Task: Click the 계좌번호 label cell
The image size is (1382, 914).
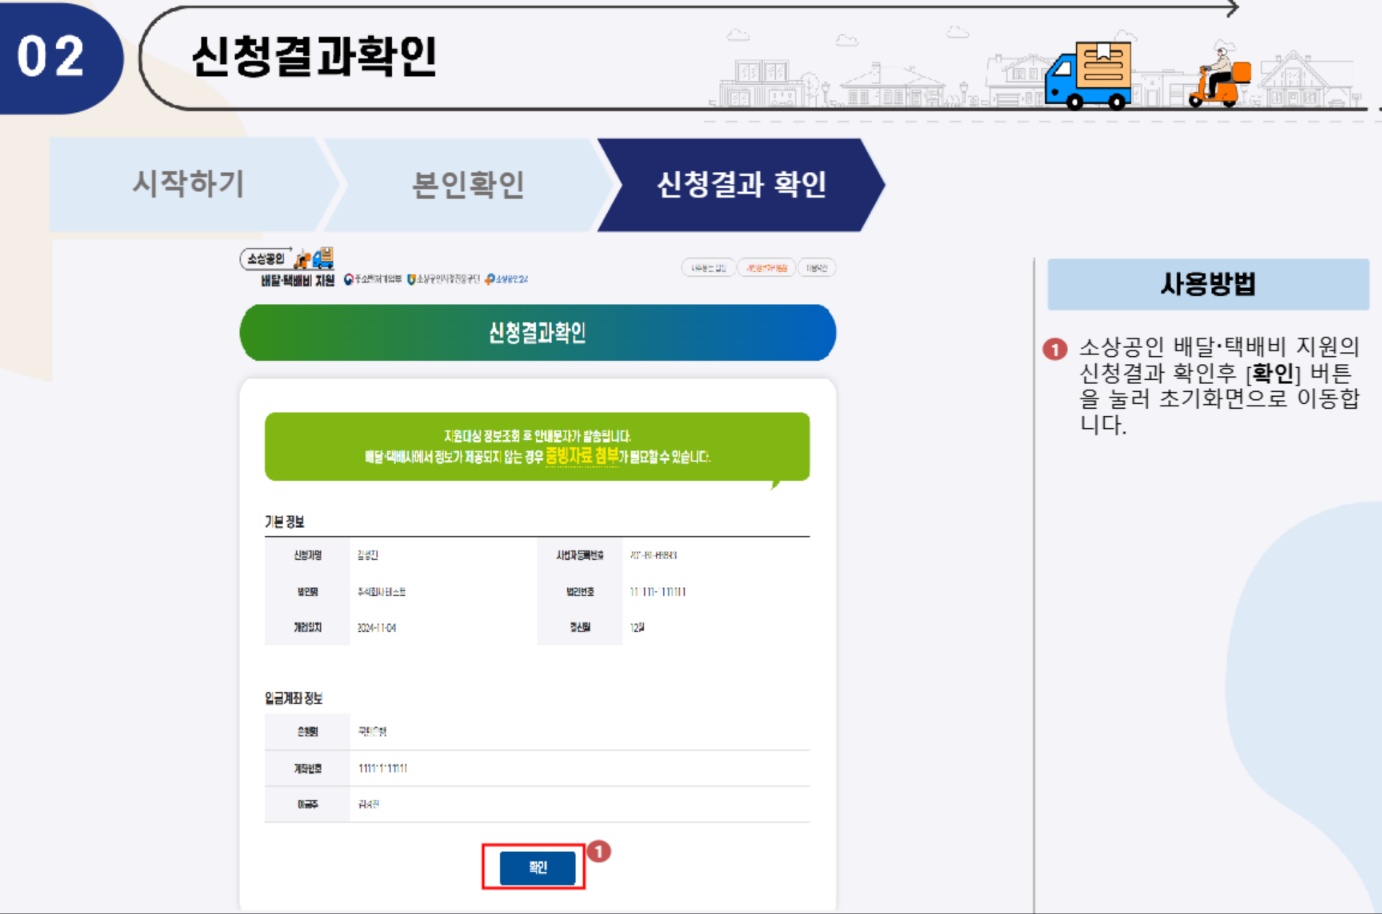Action: [x=308, y=769]
